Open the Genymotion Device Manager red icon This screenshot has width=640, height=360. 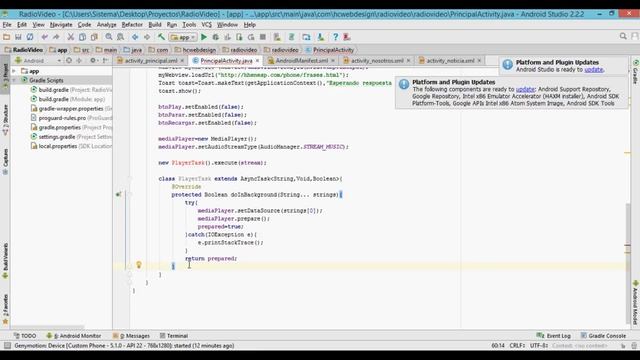pos(347,37)
